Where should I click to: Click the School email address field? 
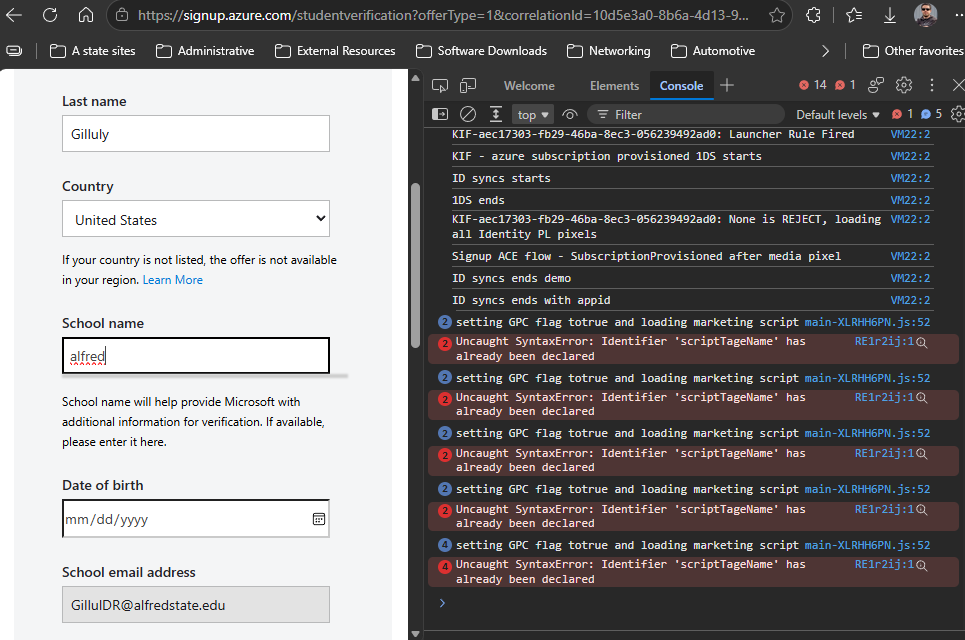tap(196, 604)
